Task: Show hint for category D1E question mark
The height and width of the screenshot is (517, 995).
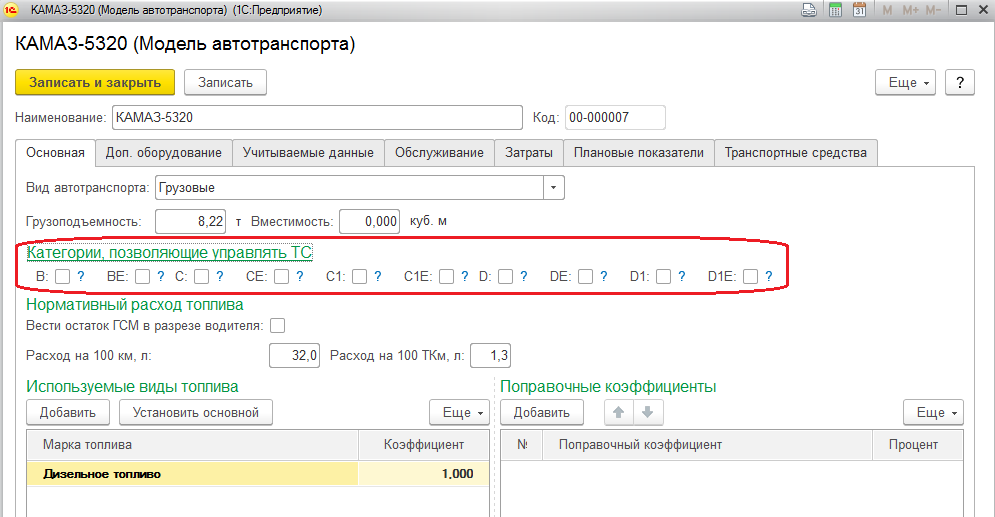Action: pos(768,277)
